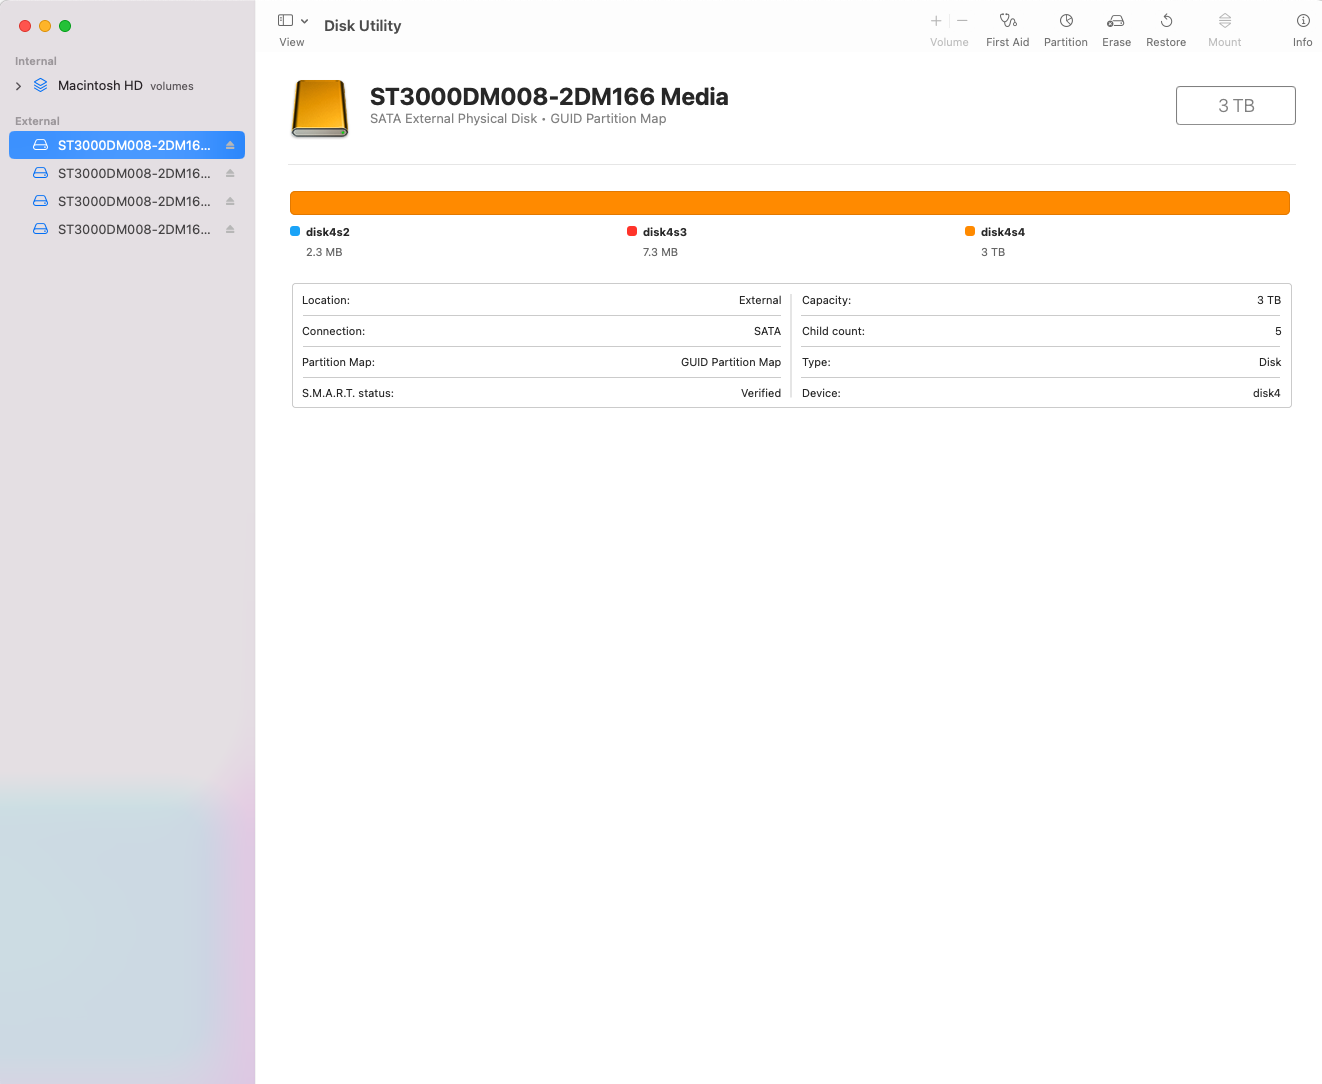Click the orange disk4s4 legend swatch
This screenshot has height=1084, width=1322.
tap(970, 231)
